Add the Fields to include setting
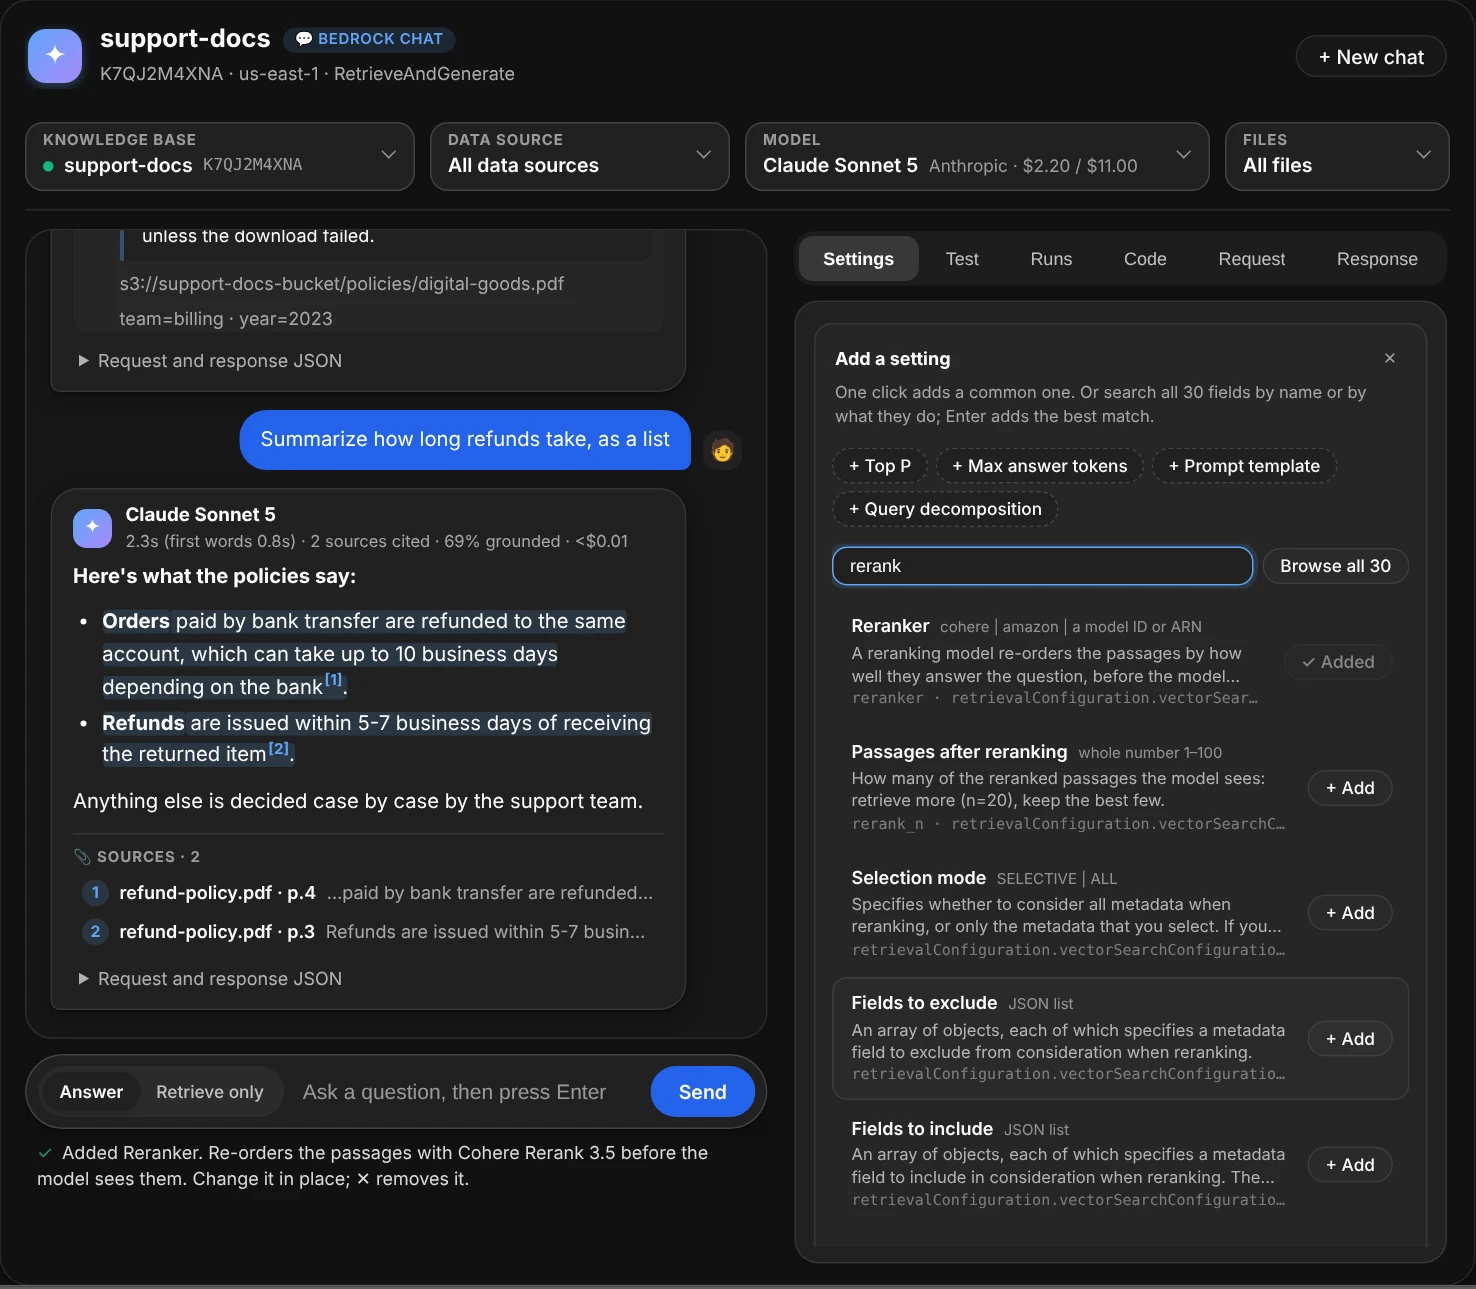This screenshot has width=1476, height=1289. click(1350, 1165)
